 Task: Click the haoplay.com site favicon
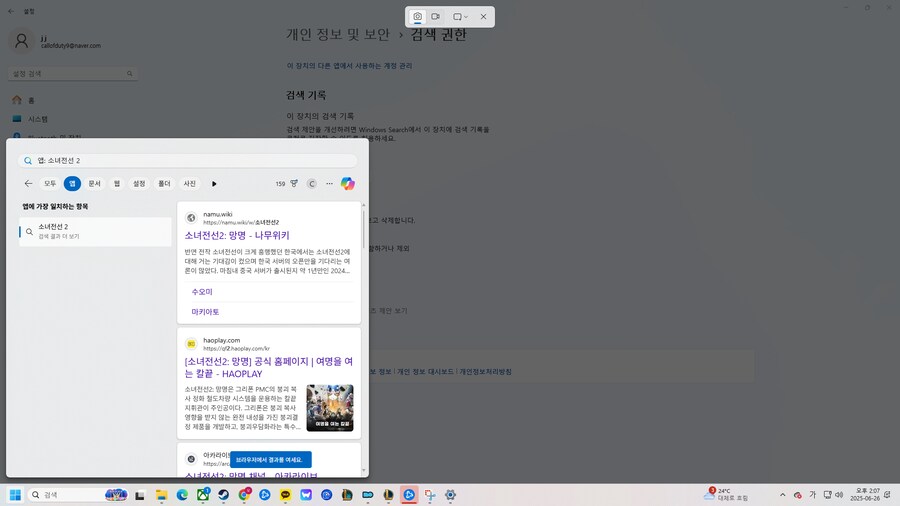(191, 344)
